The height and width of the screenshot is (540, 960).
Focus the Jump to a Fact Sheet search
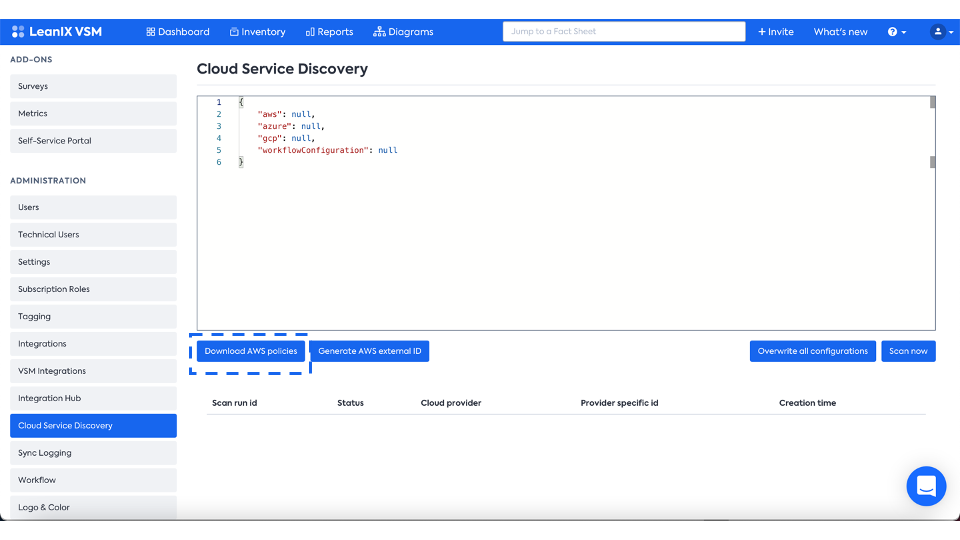624,31
